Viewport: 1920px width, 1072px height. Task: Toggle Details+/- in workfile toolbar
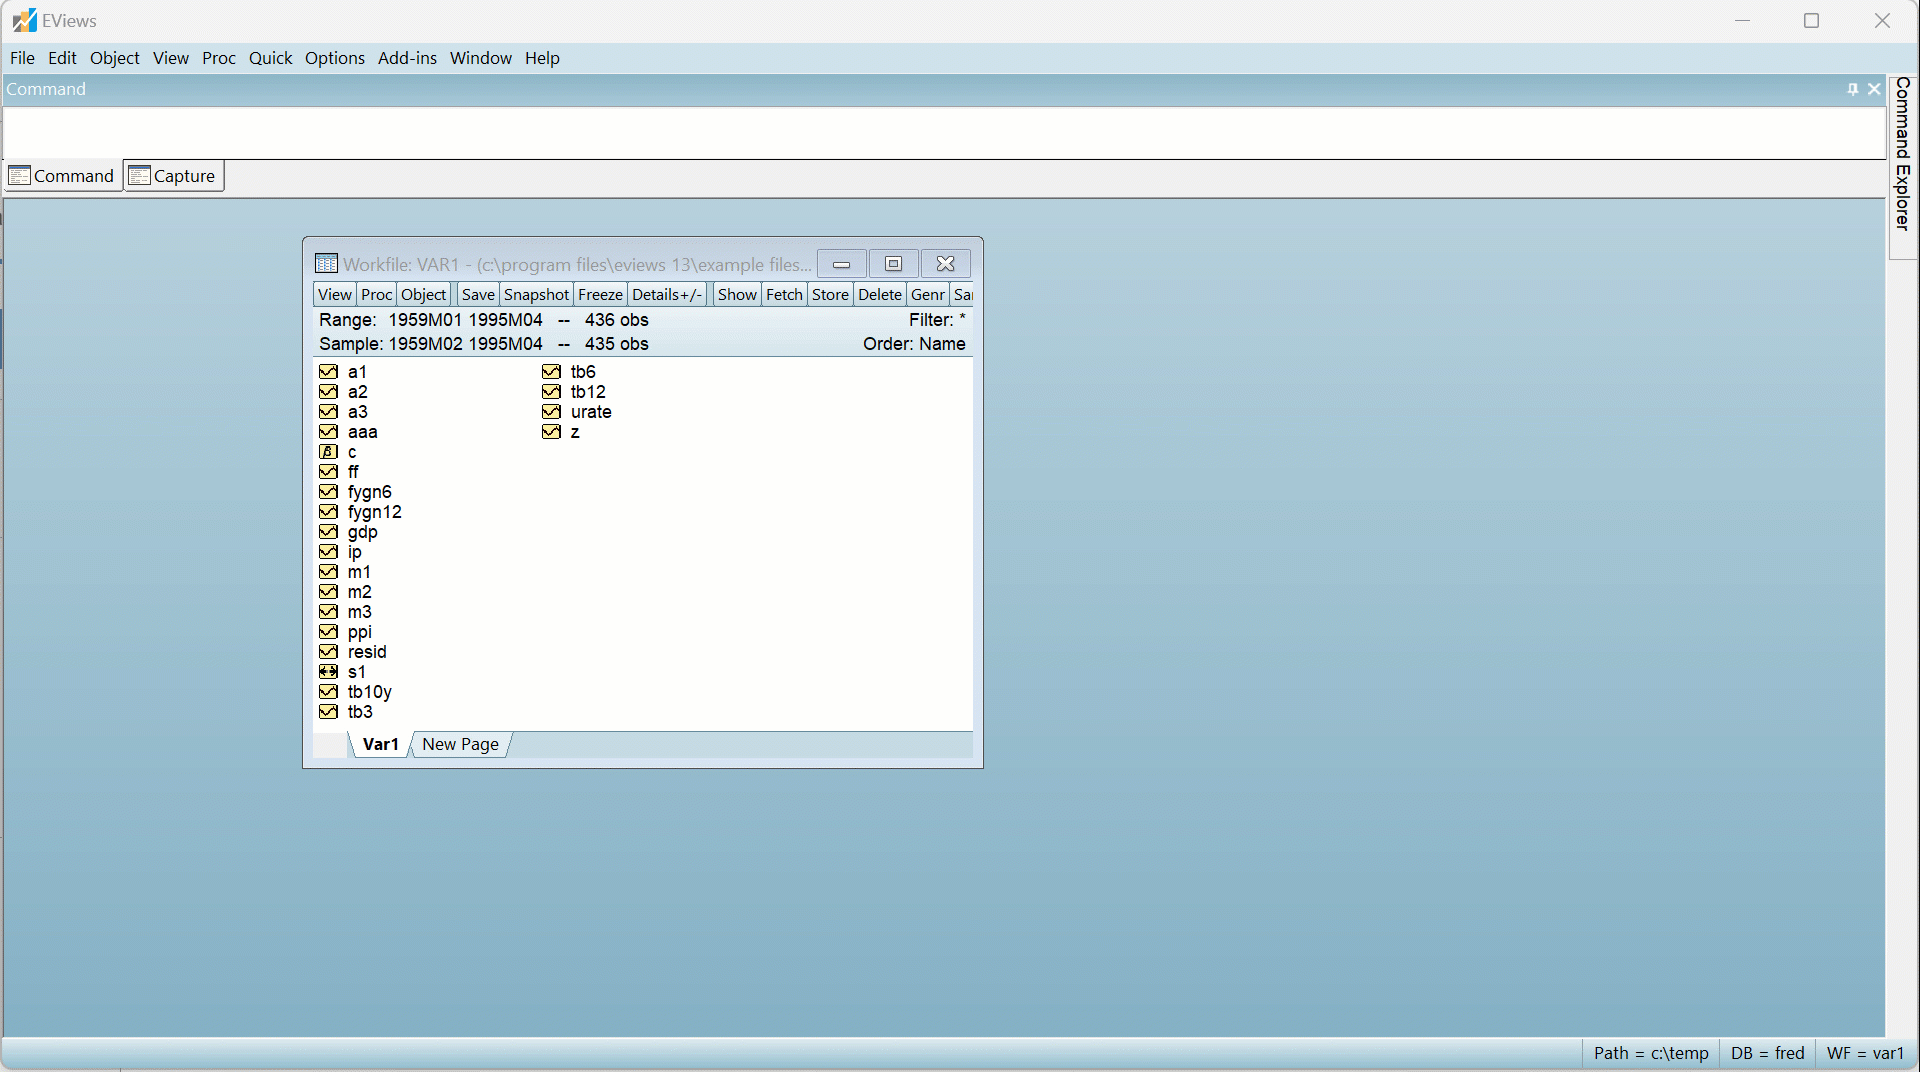point(667,294)
